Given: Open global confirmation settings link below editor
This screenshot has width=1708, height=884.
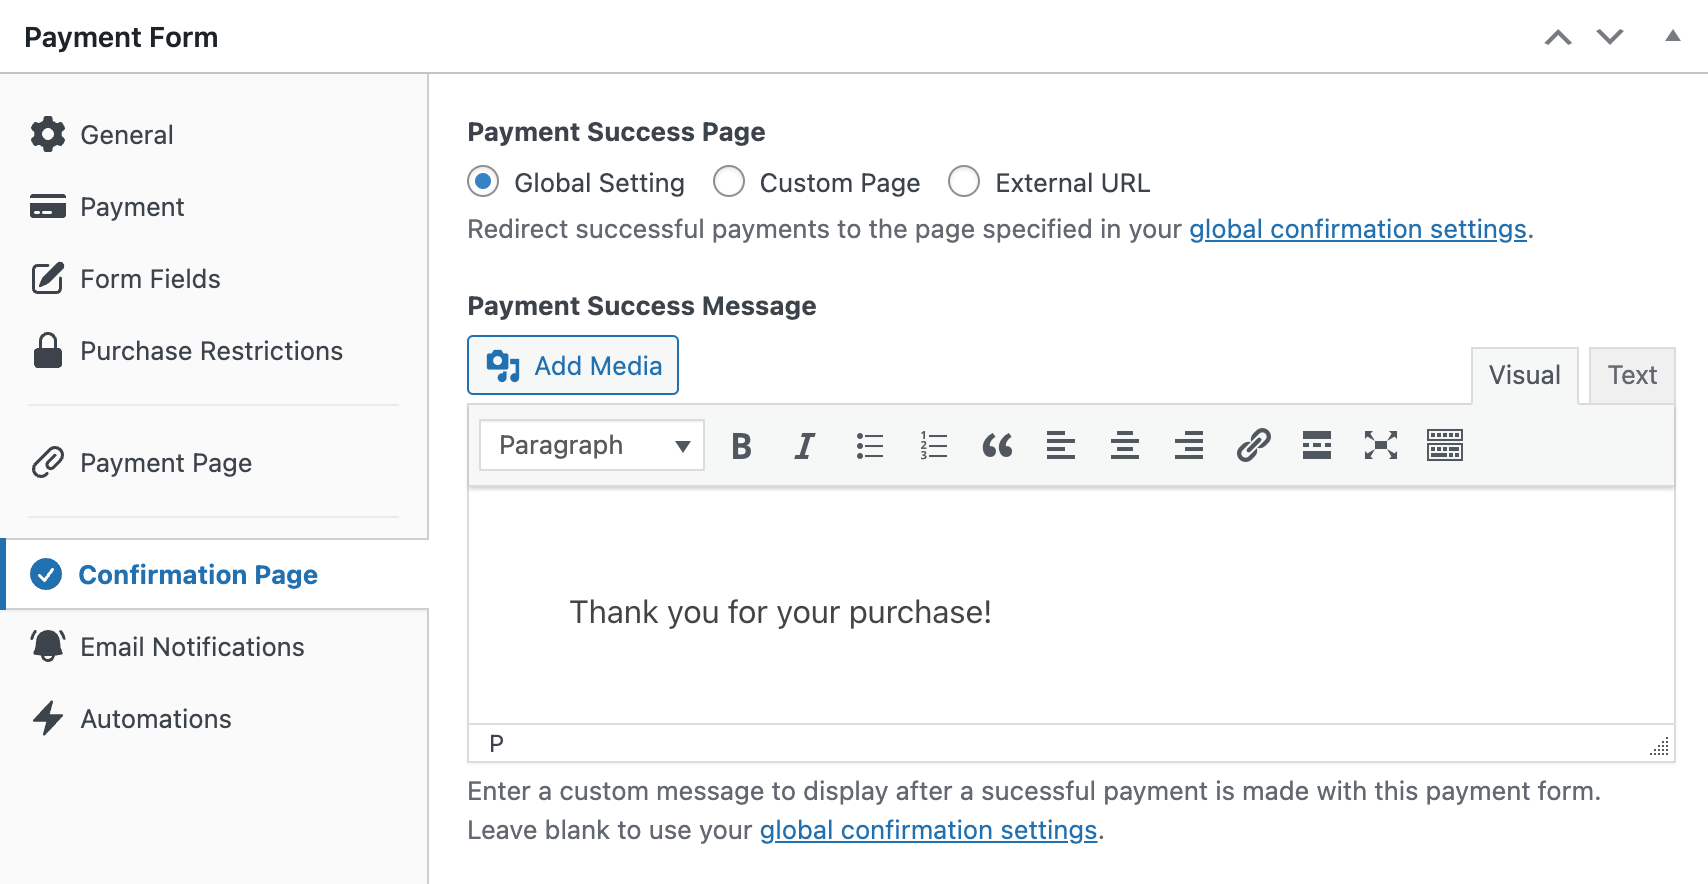Looking at the screenshot, I should point(928,830).
